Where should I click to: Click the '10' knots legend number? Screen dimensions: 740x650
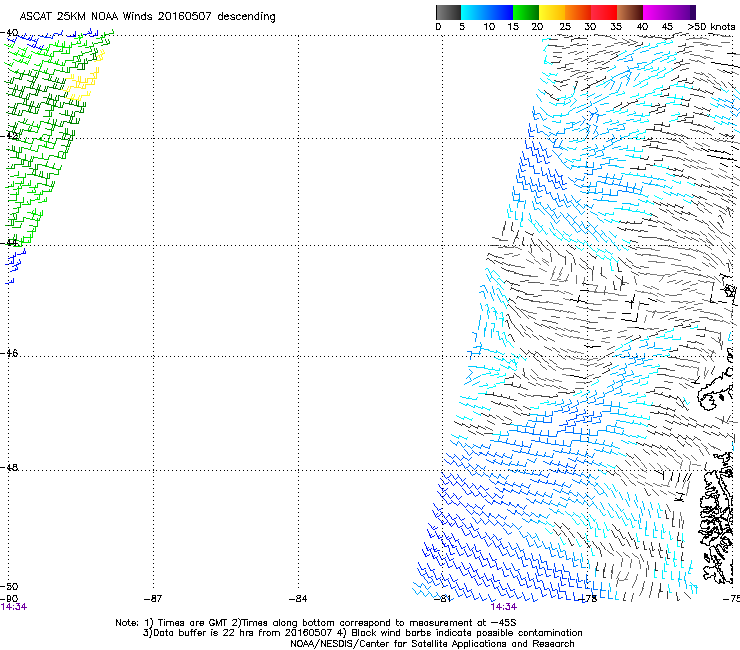click(489, 27)
